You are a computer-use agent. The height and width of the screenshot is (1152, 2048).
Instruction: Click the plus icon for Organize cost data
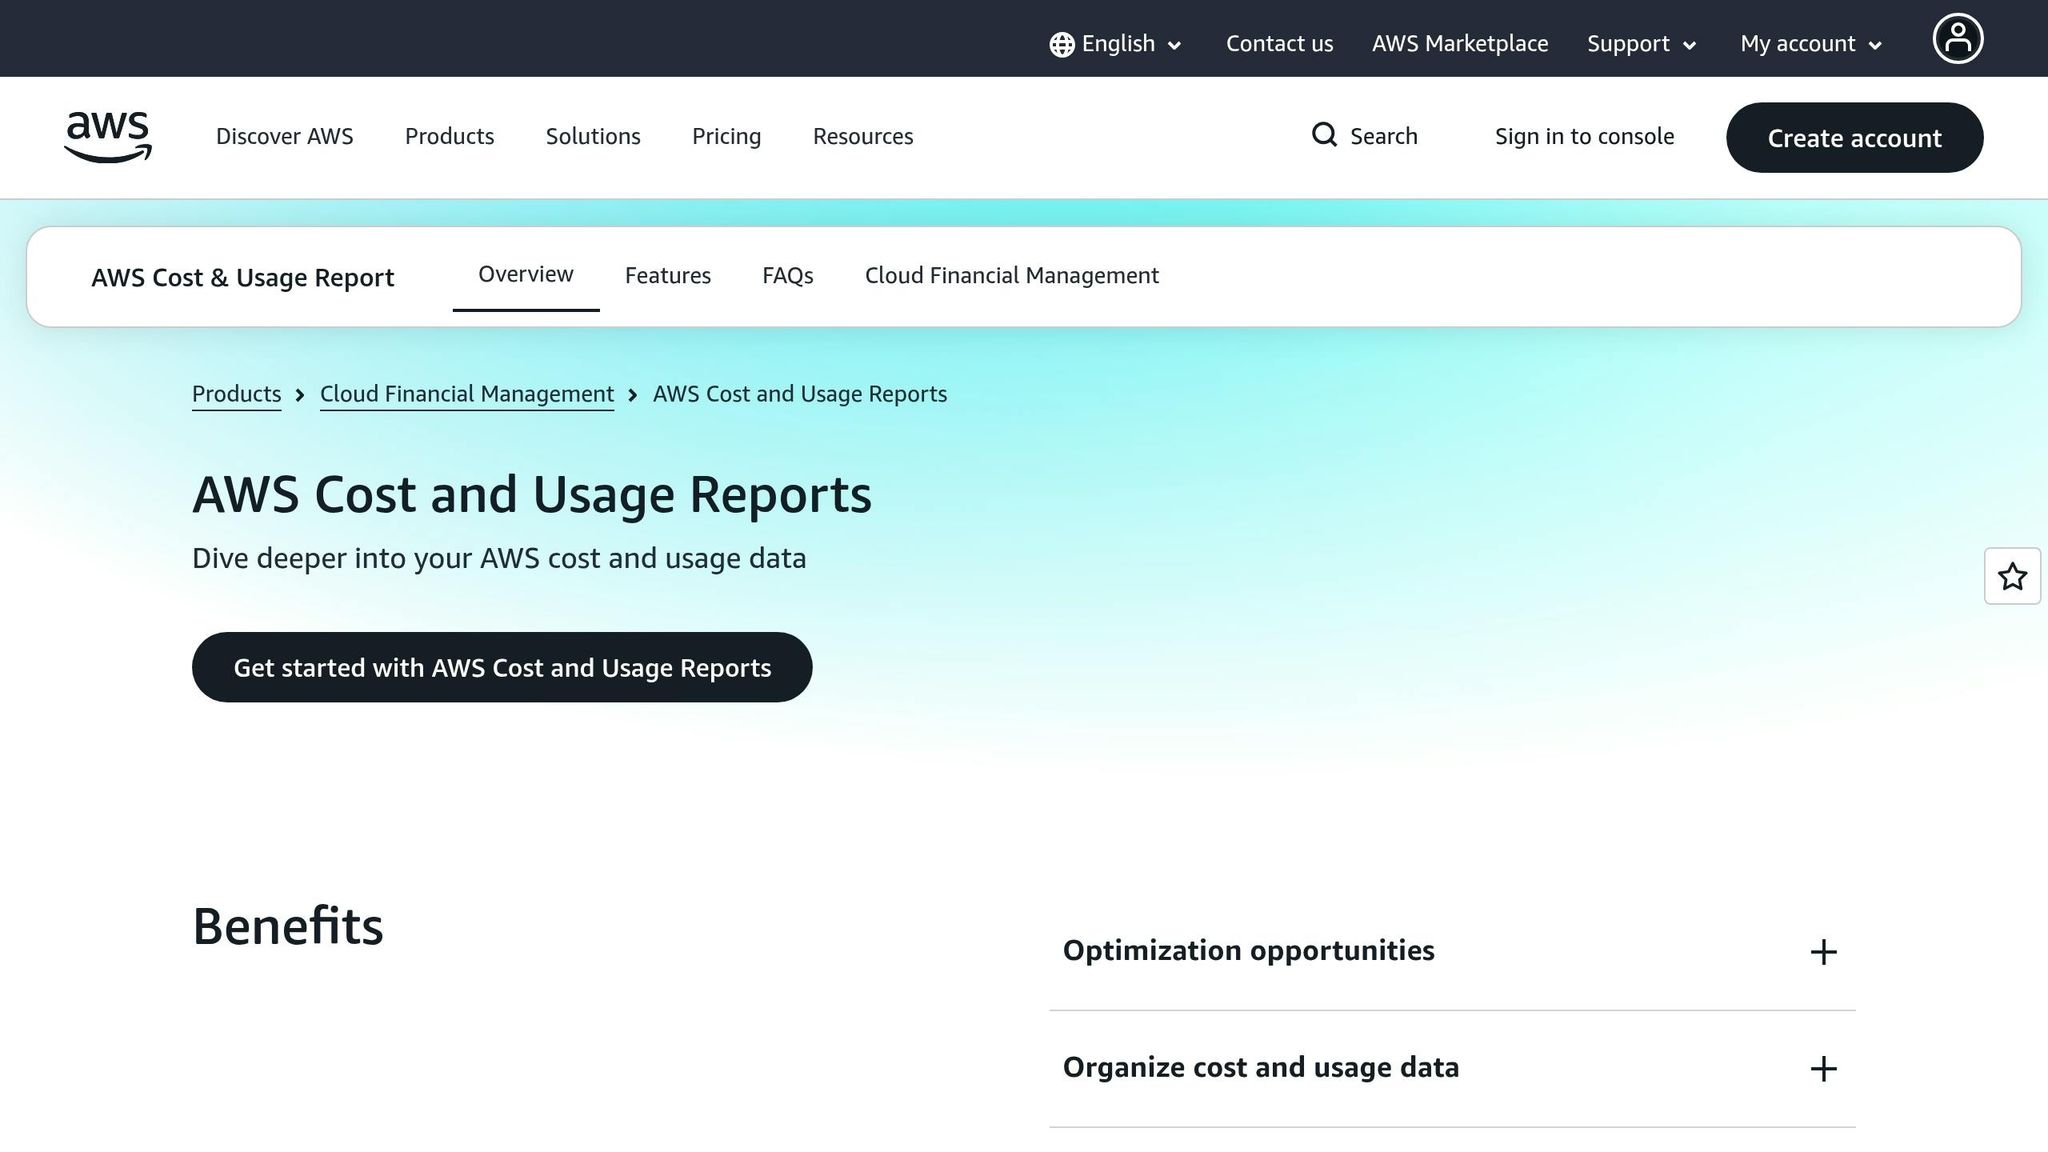click(1823, 1069)
